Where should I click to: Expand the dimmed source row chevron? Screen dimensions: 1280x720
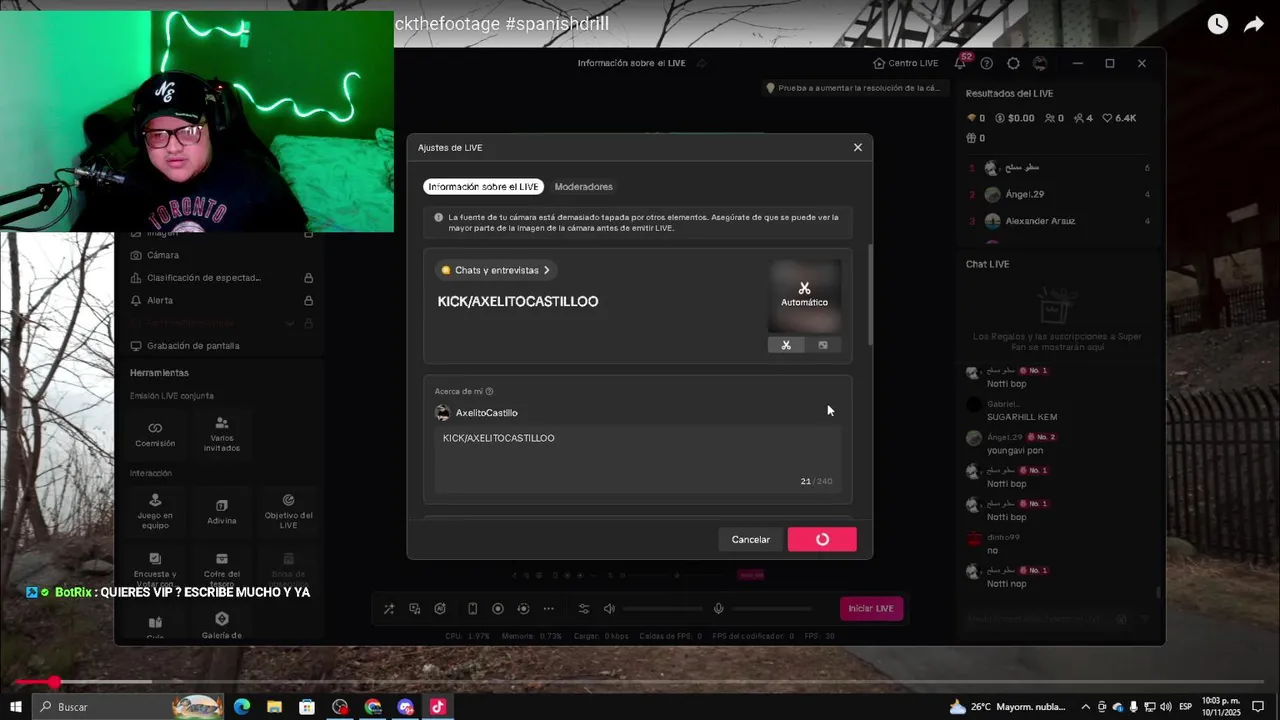pos(290,323)
